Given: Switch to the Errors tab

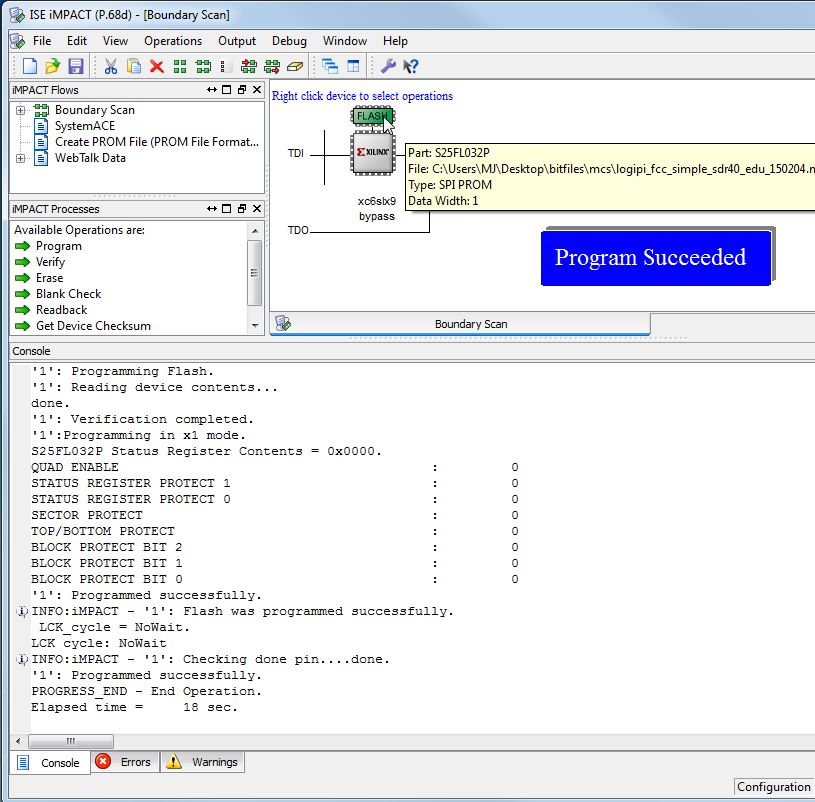Looking at the screenshot, I should point(124,762).
